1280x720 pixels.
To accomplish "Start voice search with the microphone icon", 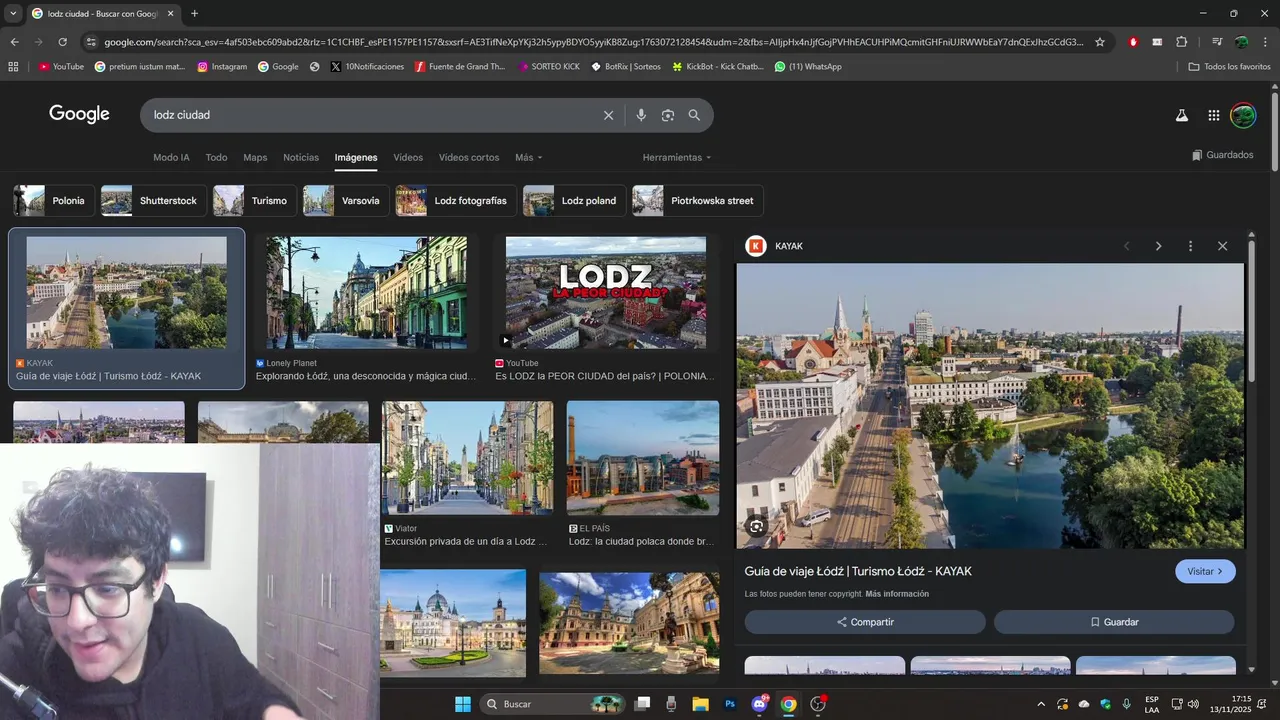I will pyautogui.click(x=641, y=115).
